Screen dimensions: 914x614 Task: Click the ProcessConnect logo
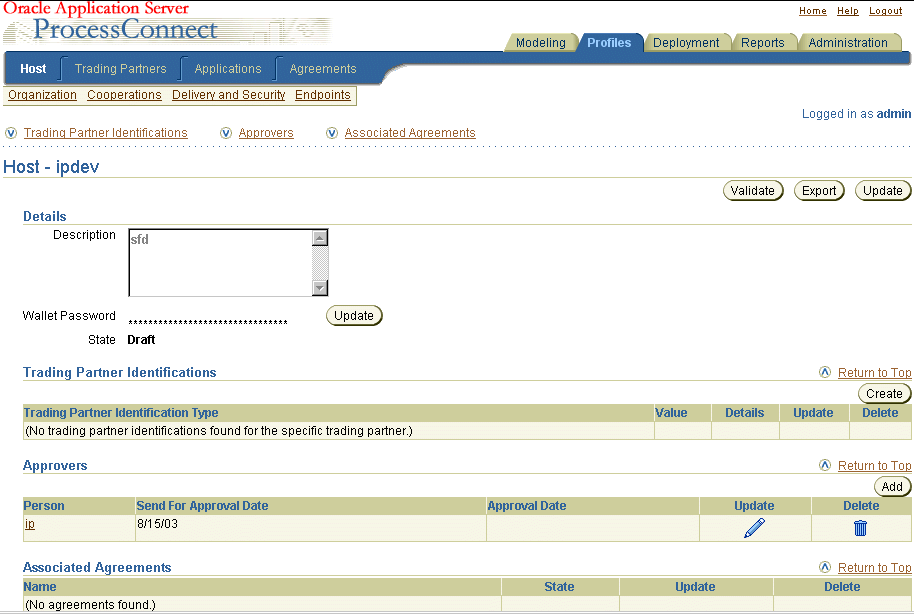pos(125,30)
